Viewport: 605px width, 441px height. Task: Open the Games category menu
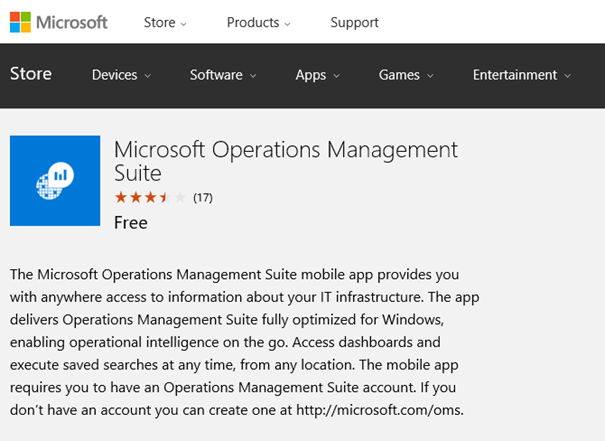406,75
